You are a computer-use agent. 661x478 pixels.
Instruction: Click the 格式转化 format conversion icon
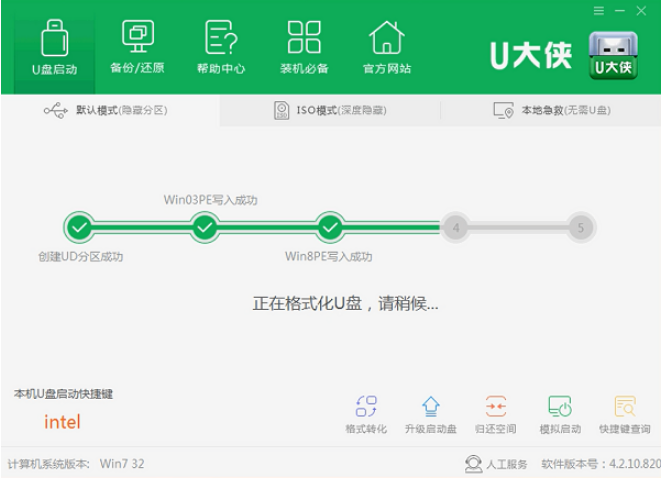pyautogui.click(x=366, y=414)
